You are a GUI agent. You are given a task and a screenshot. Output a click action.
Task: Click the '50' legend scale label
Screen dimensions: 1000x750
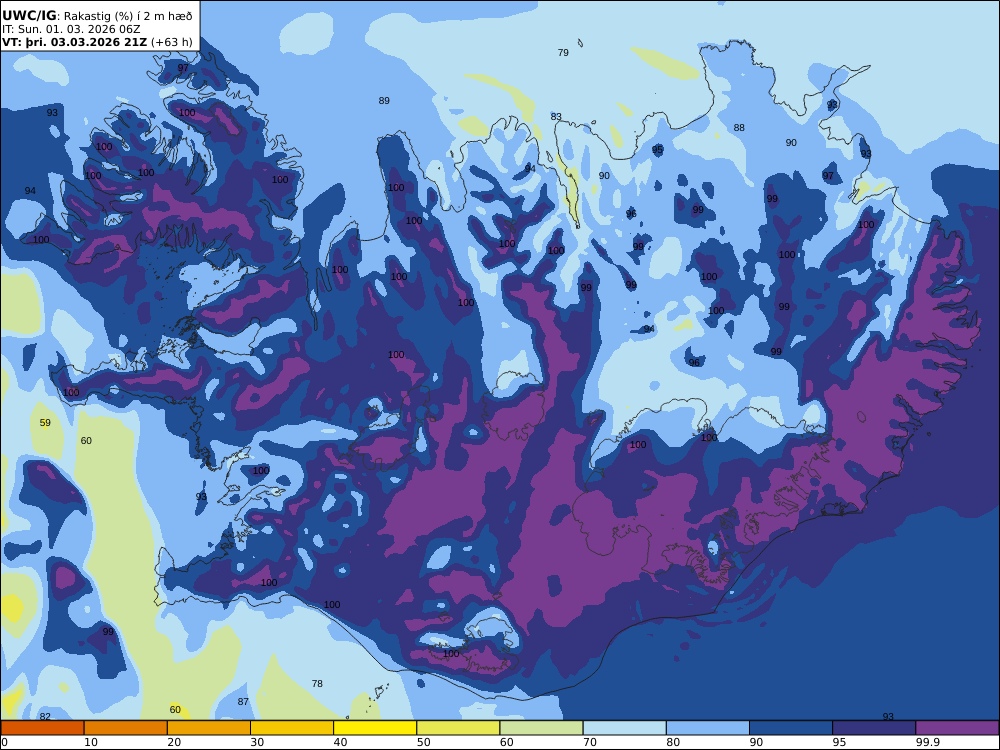[423, 742]
